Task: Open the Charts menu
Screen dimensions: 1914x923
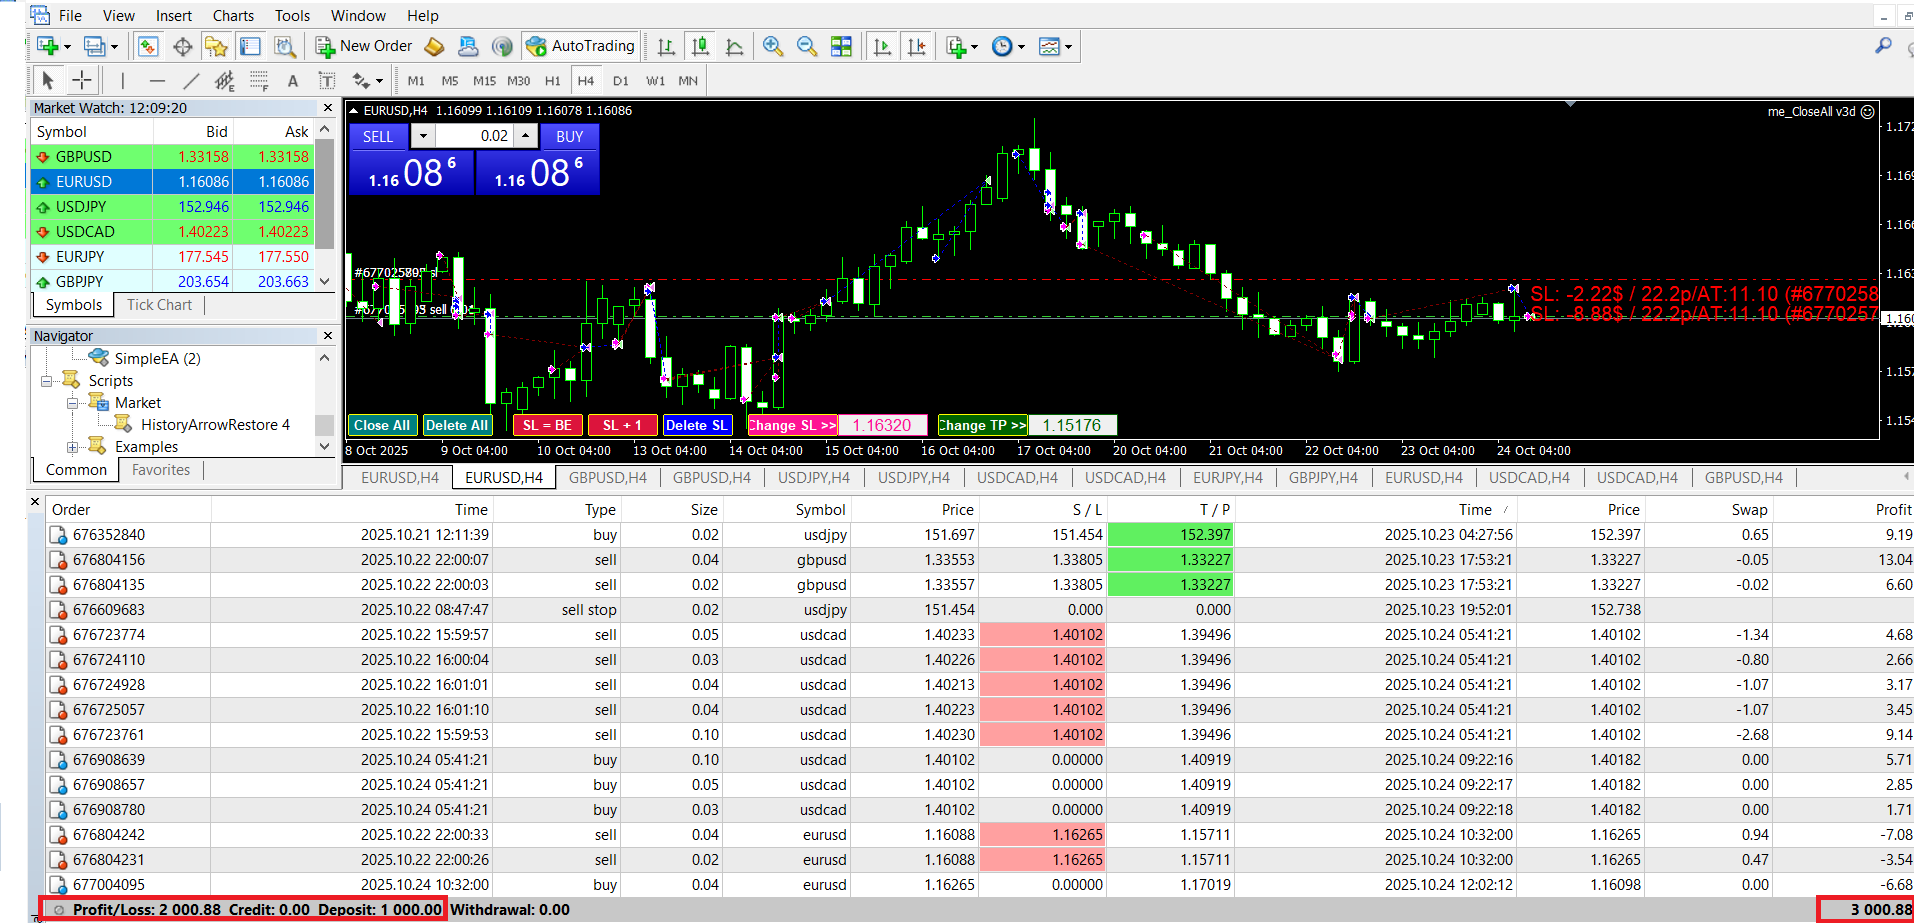Action: tap(233, 15)
